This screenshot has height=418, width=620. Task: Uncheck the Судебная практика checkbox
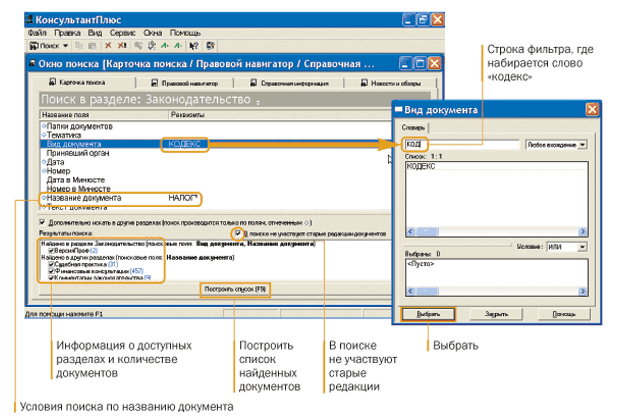click(x=51, y=264)
